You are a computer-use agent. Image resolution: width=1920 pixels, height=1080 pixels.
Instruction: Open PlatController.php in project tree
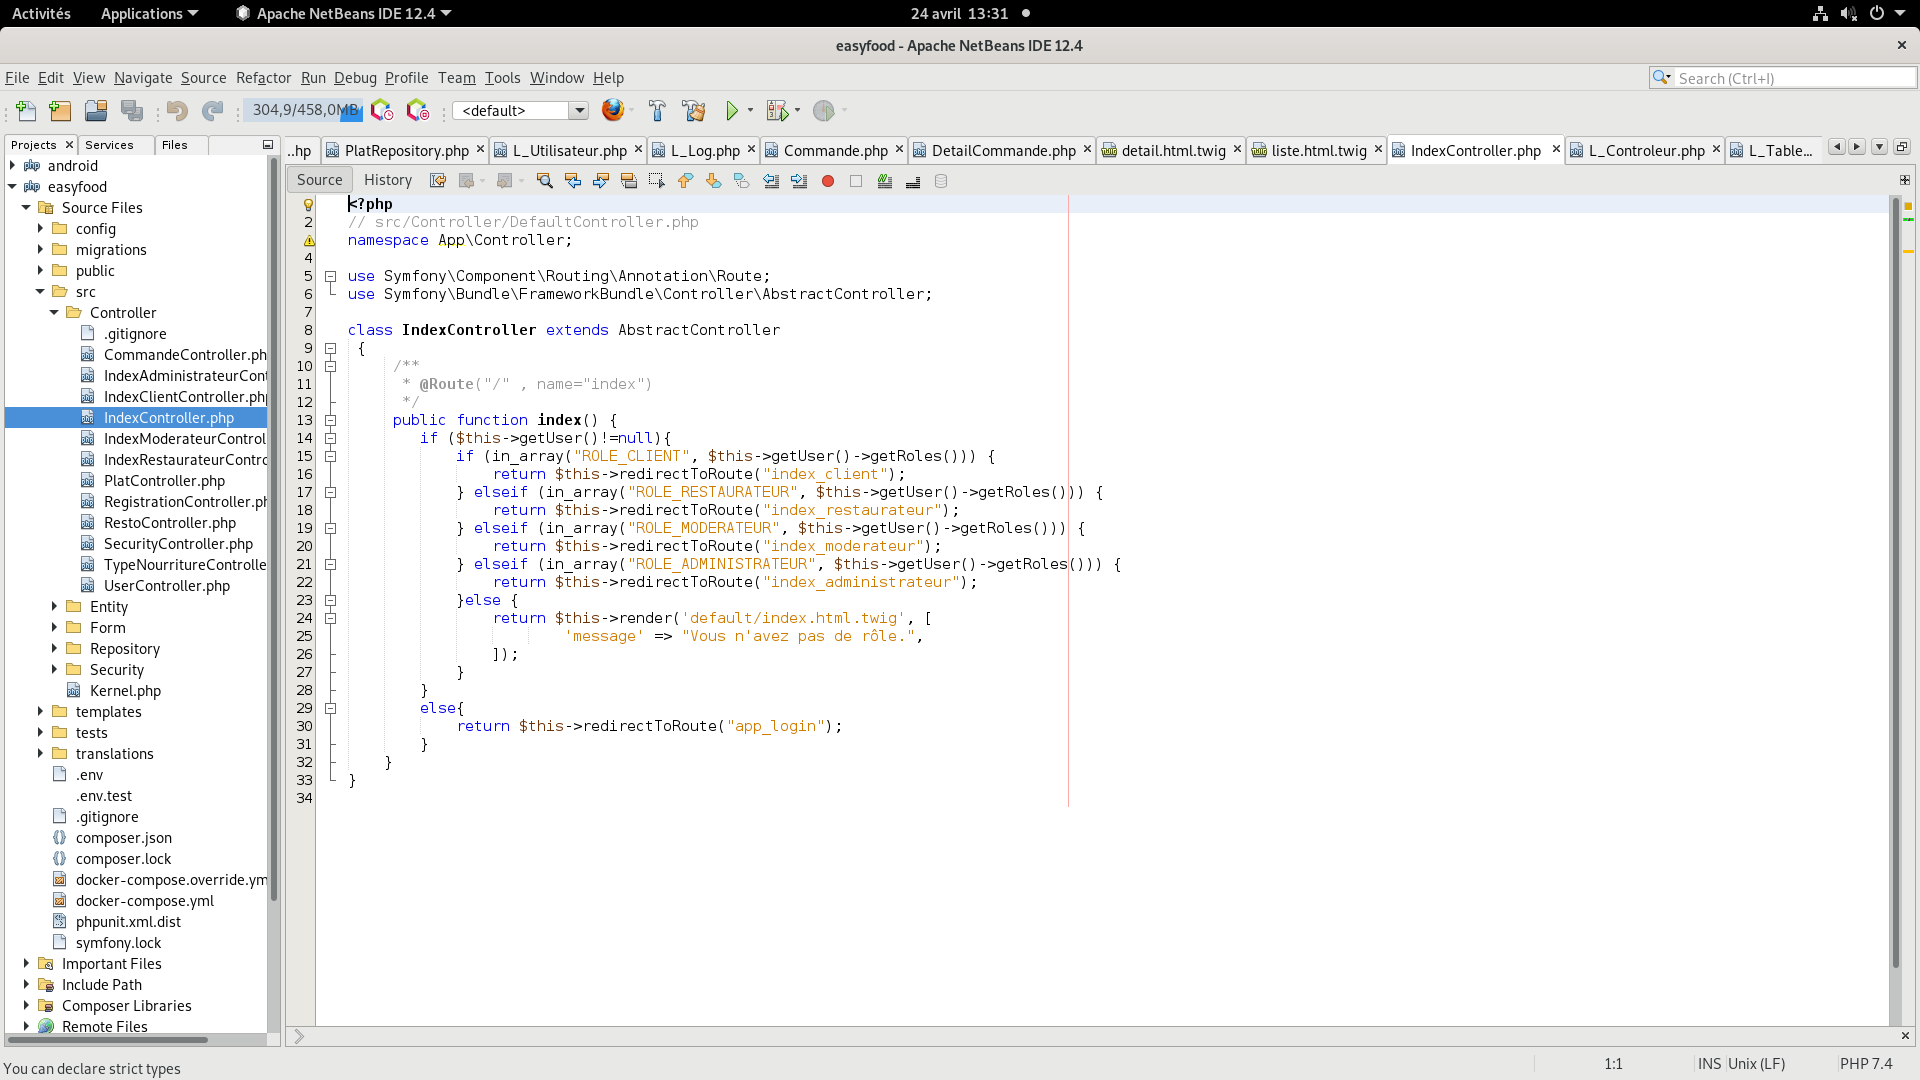(164, 481)
